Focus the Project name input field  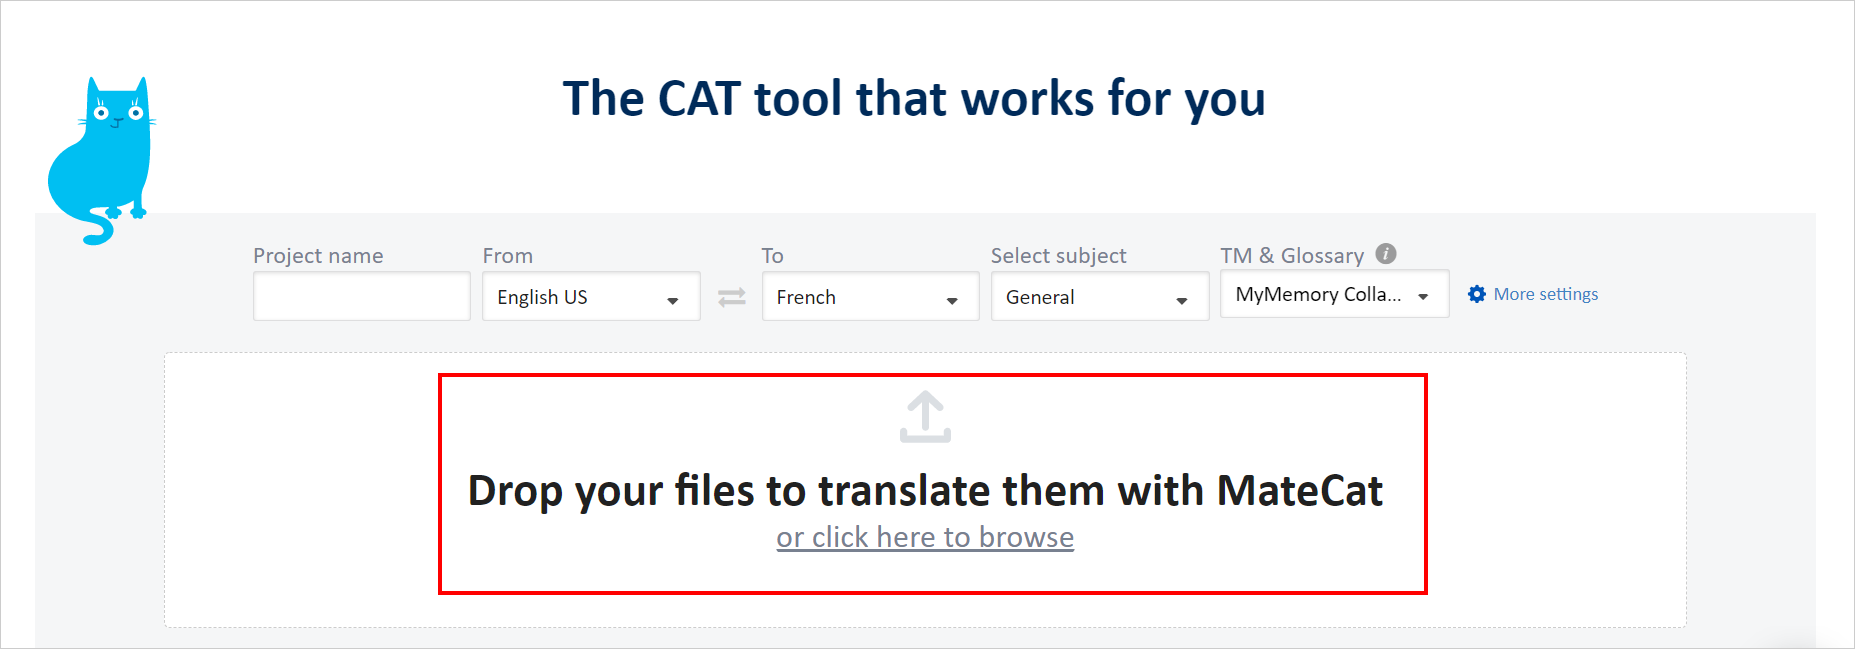pyautogui.click(x=361, y=297)
